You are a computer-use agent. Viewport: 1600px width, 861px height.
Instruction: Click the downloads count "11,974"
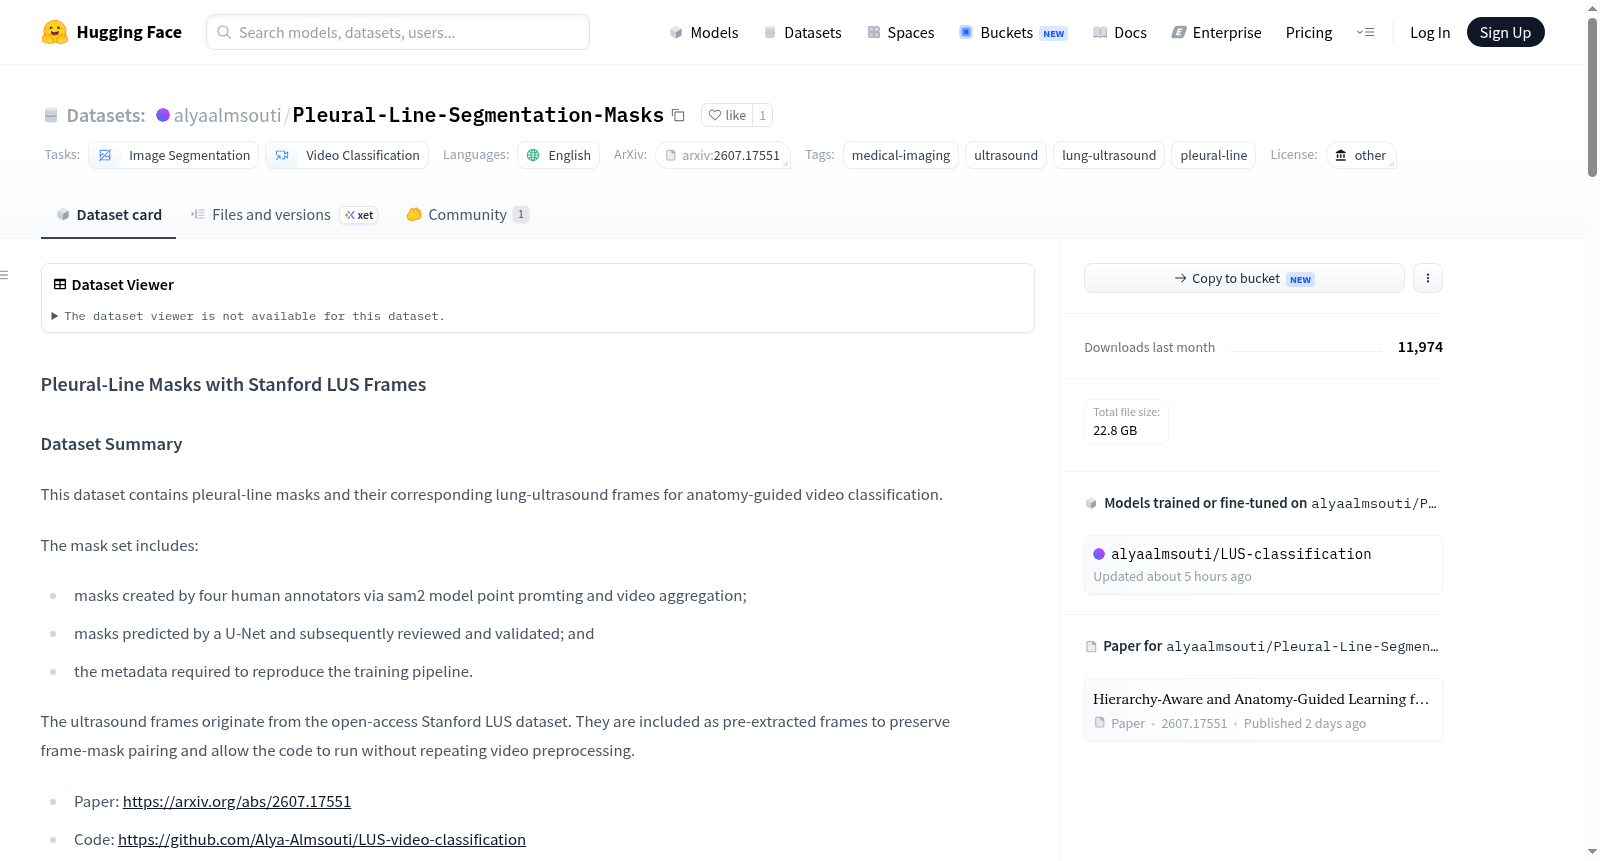tap(1420, 347)
